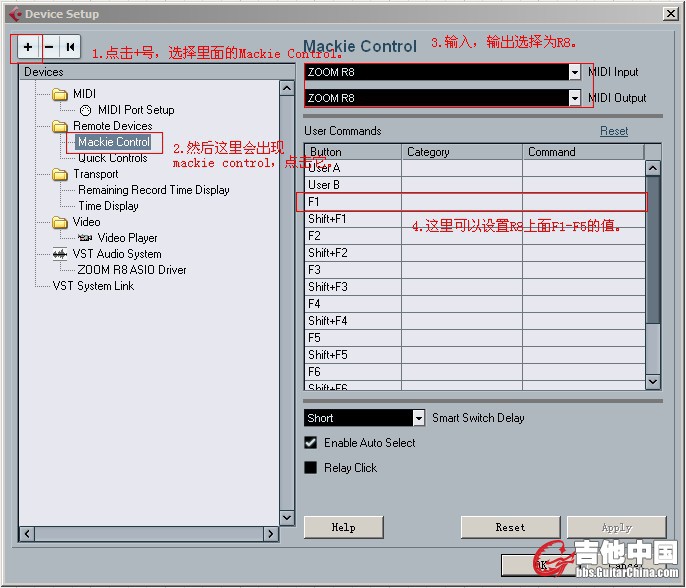This screenshot has width=686, height=588.
Task: Open the MIDI Input dropdown
Action: click(x=574, y=72)
